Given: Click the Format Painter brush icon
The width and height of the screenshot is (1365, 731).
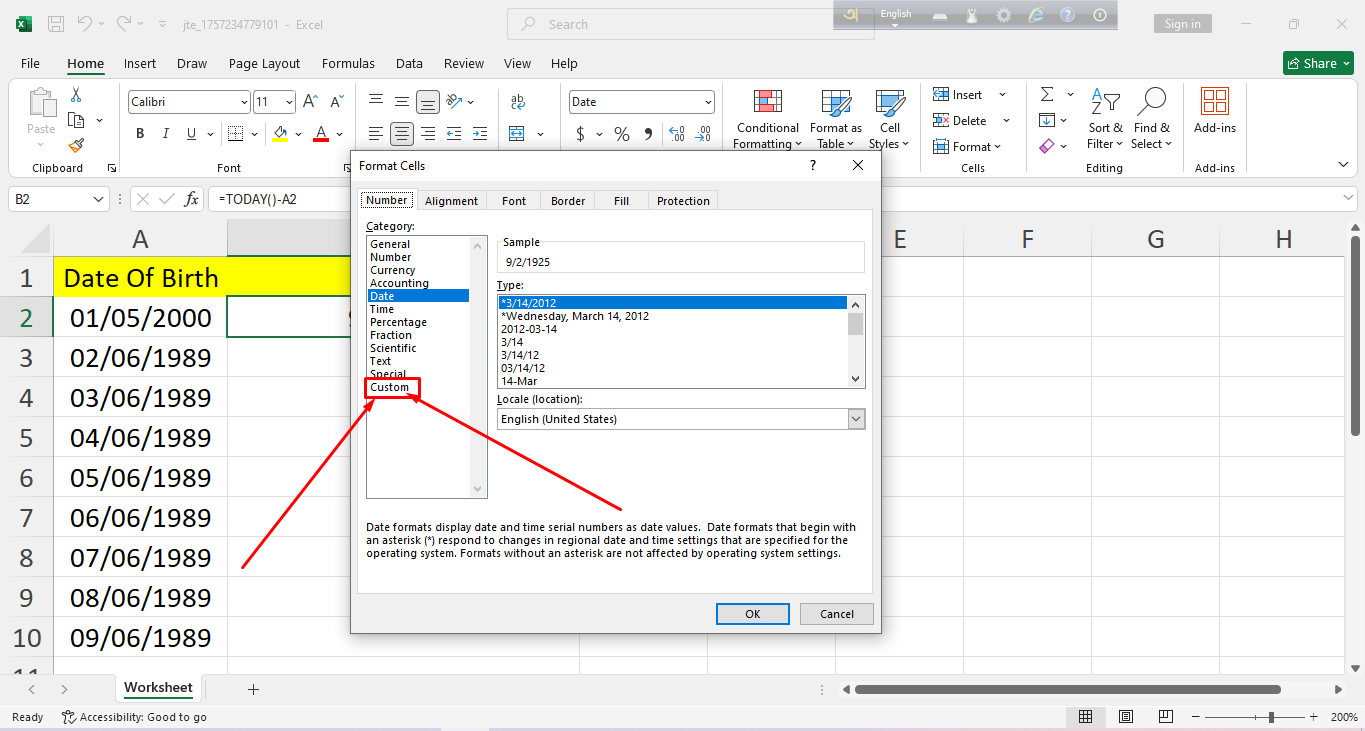Looking at the screenshot, I should click(x=76, y=146).
